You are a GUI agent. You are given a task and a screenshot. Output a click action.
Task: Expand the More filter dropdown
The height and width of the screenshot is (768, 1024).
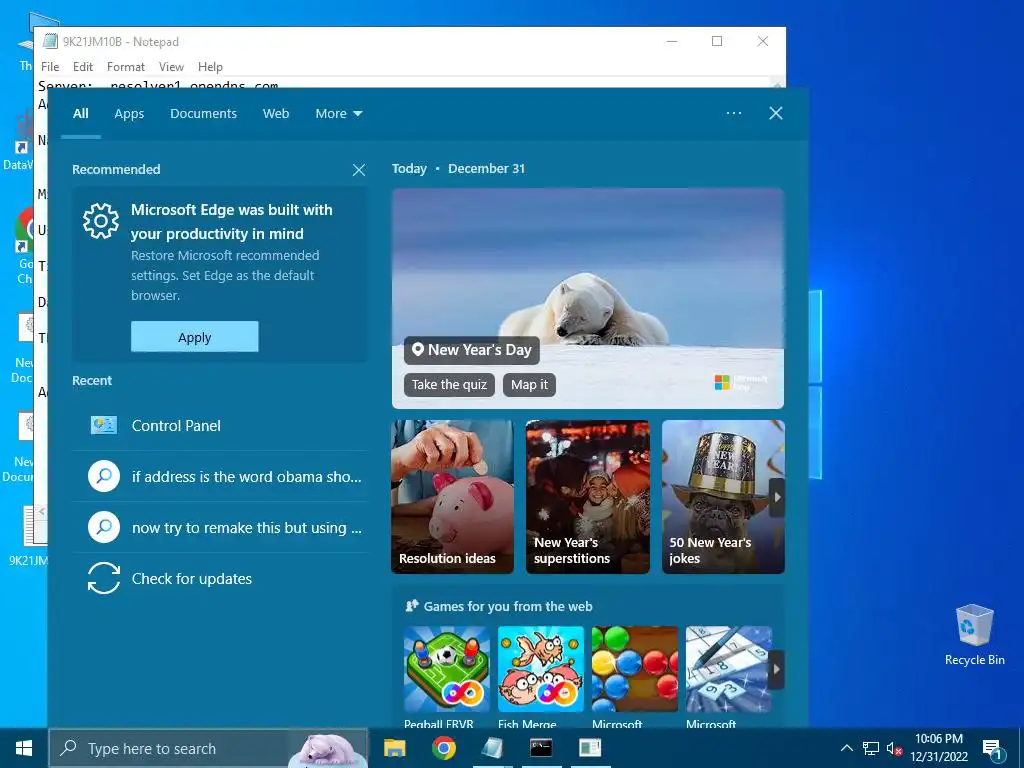pyautogui.click(x=338, y=114)
